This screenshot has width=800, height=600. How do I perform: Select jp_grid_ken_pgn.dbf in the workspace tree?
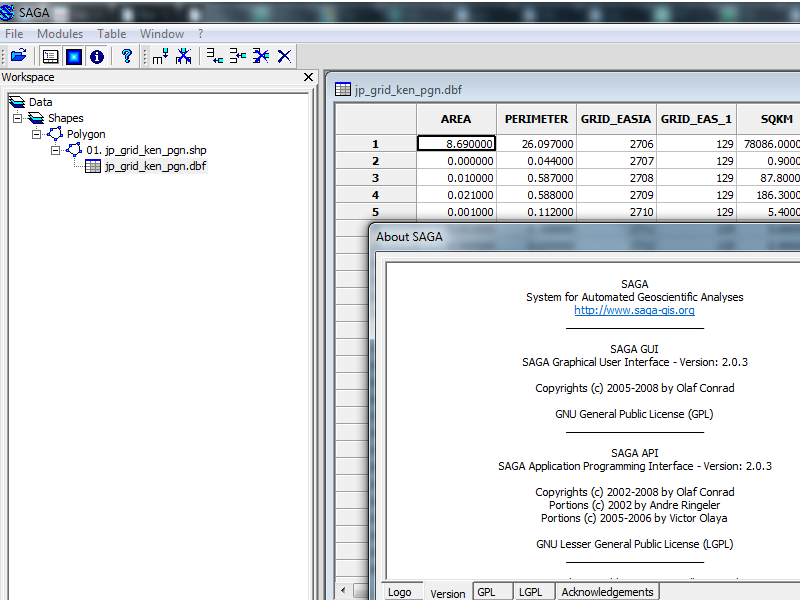click(155, 166)
